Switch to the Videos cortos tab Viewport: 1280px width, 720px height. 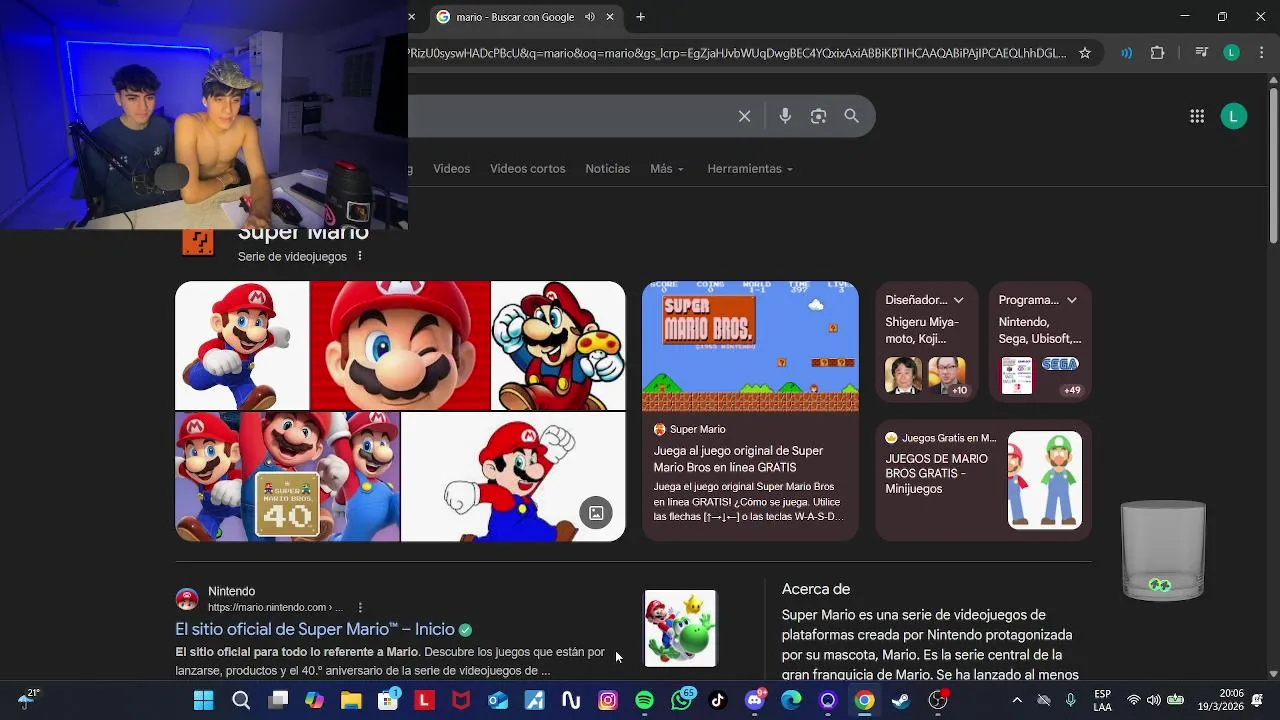[x=527, y=169]
